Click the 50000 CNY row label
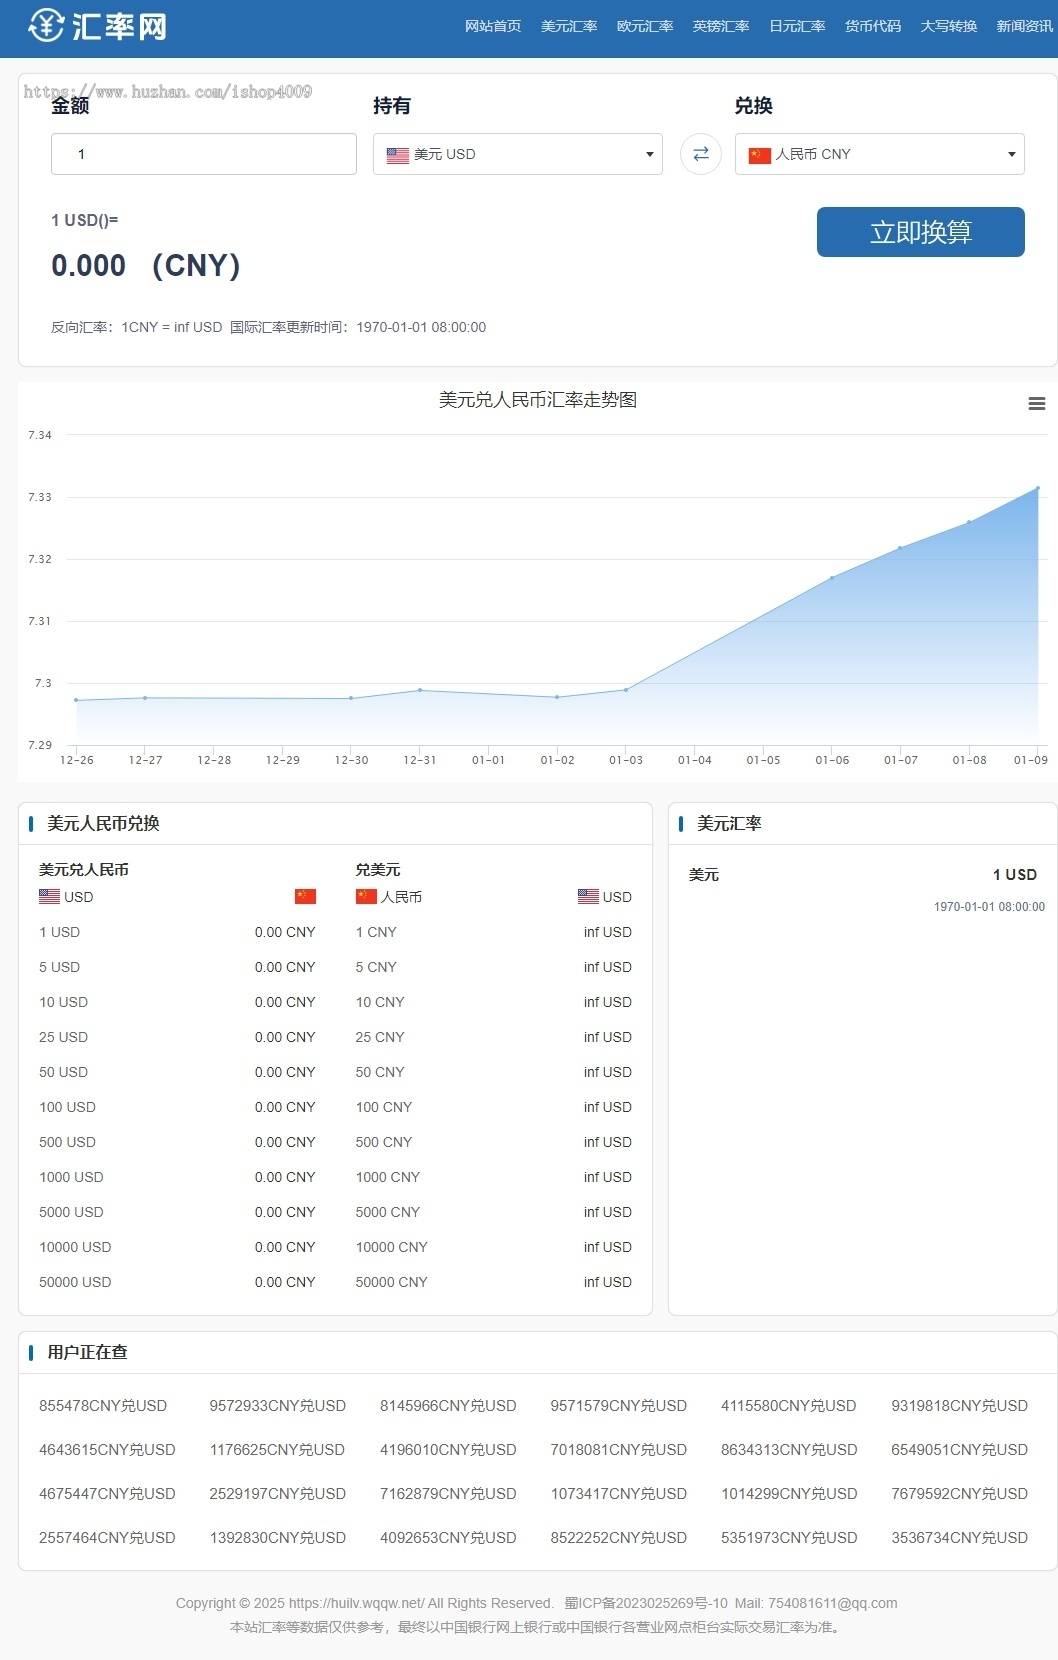The height and width of the screenshot is (1660, 1058). pyautogui.click(x=392, y=1282)
